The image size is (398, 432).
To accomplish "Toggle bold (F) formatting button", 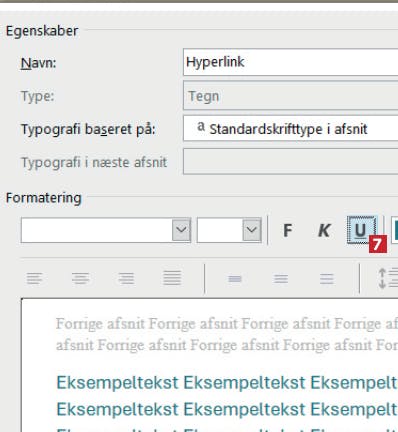I will tap(288, 230).
